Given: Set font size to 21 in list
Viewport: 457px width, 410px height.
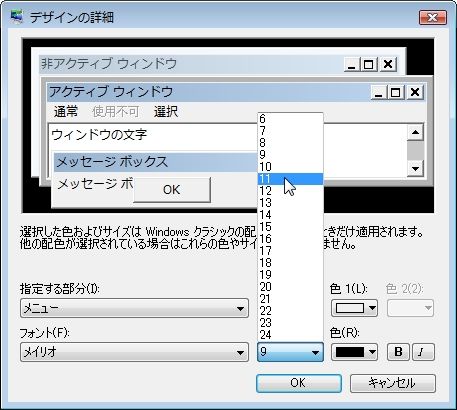Looking at the screenshot, I should [290, 299].
